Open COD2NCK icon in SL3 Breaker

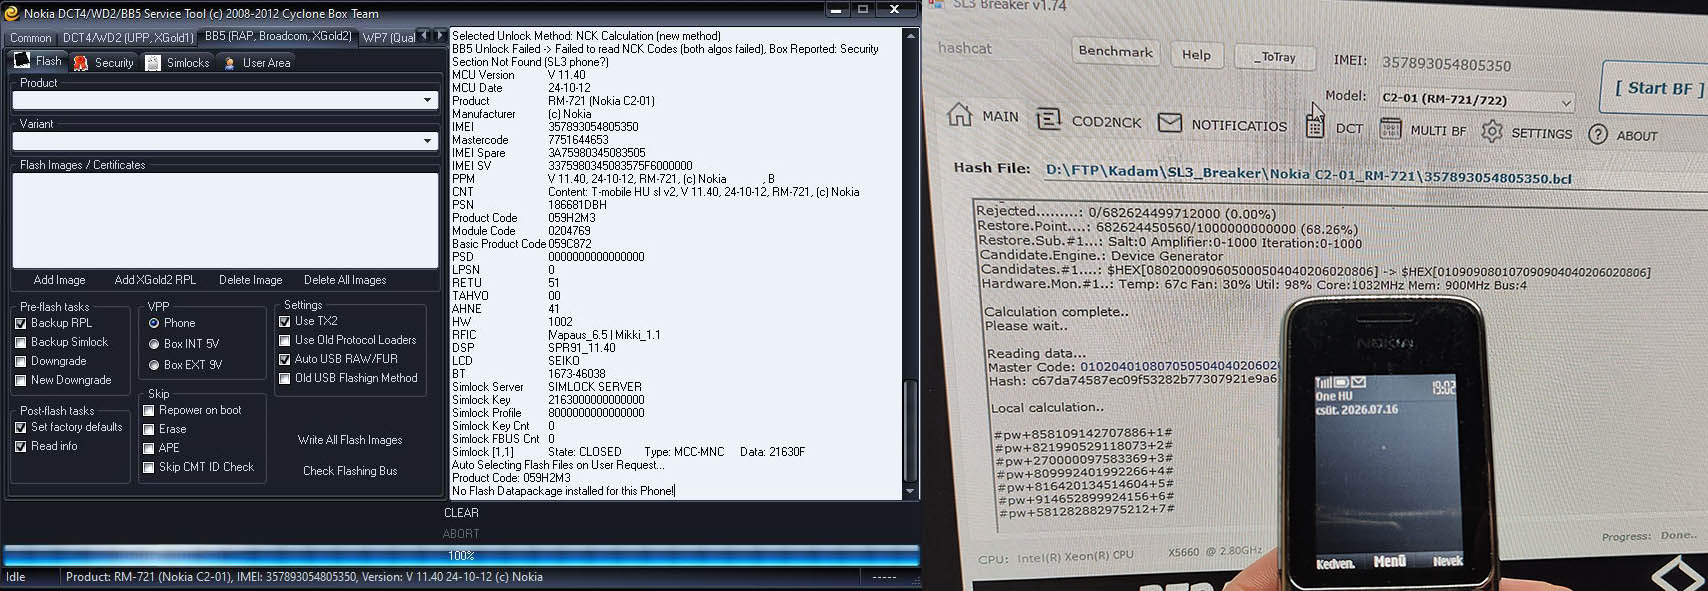click(x=1048, y=120)
